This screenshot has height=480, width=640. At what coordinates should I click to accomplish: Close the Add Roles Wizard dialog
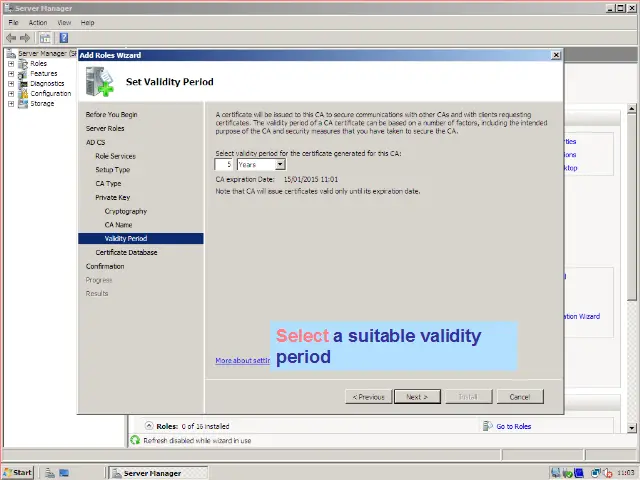556,55
